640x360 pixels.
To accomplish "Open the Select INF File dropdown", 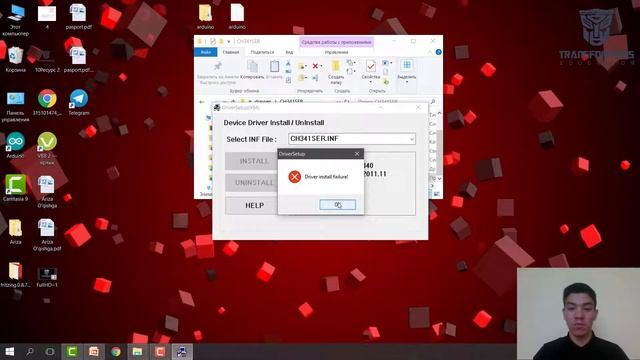I will point(411,139).
